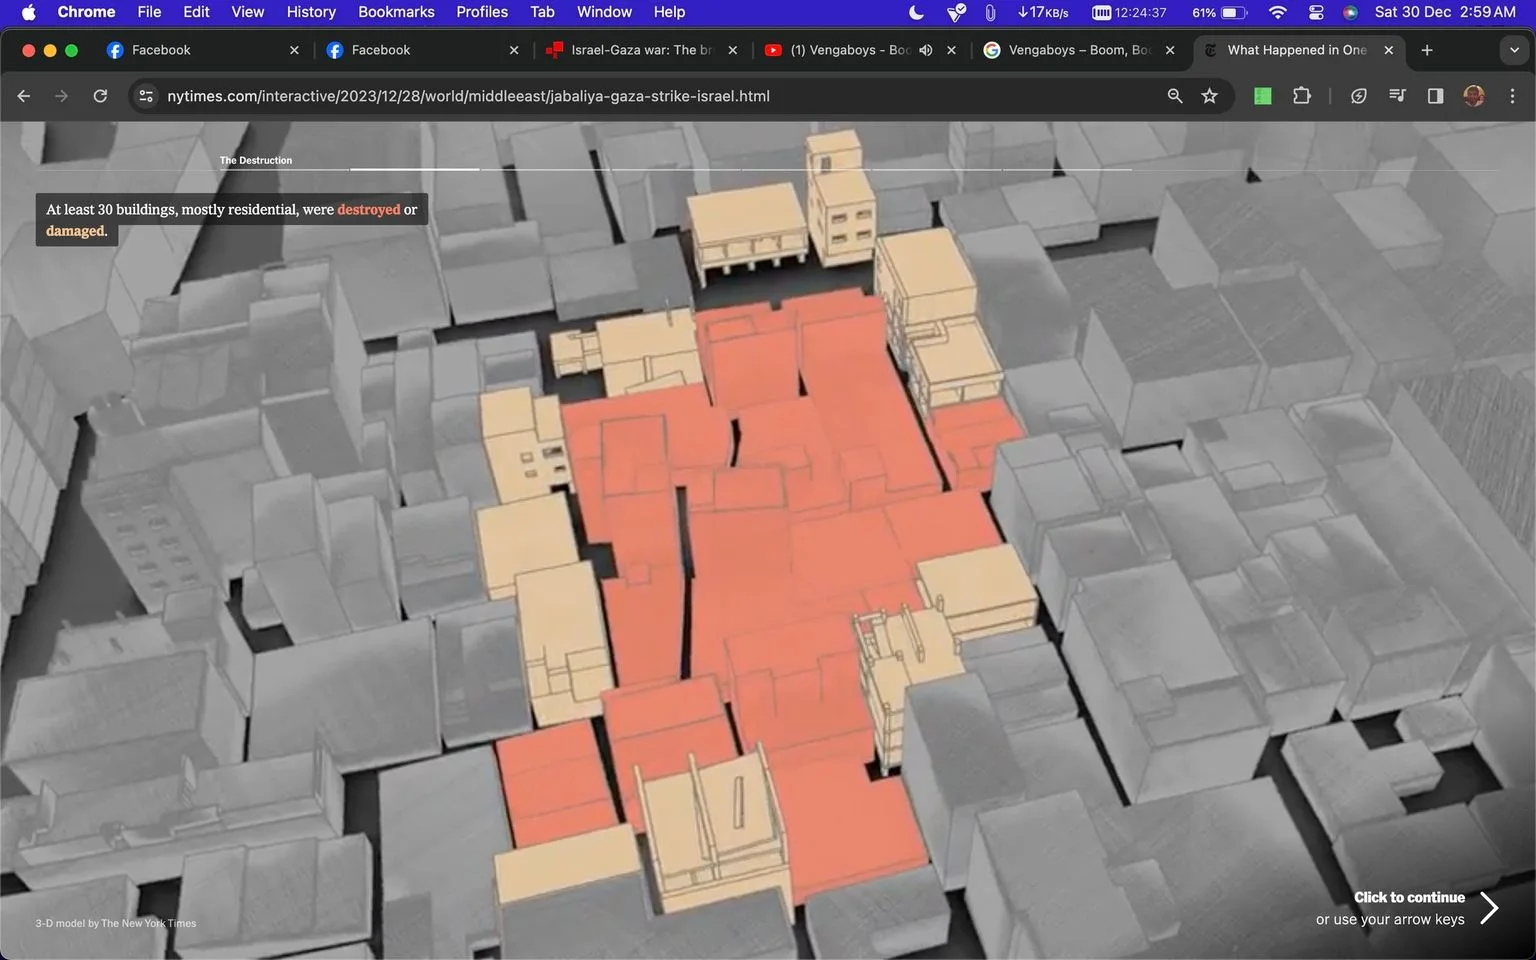Screen dimensions: 1536x960
Task: Mute the Vengaboys YouTube tab audio
Action: point(926,50)
